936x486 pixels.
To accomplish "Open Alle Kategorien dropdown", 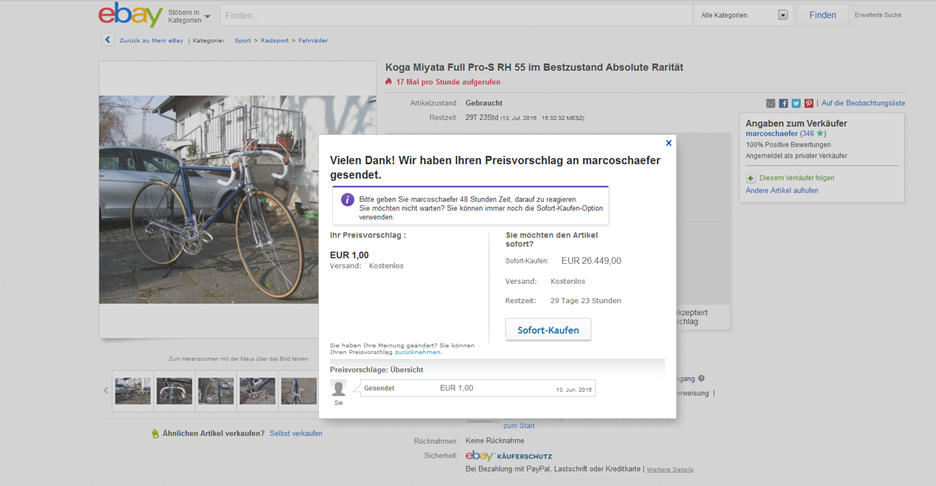I will click(743, 15).
